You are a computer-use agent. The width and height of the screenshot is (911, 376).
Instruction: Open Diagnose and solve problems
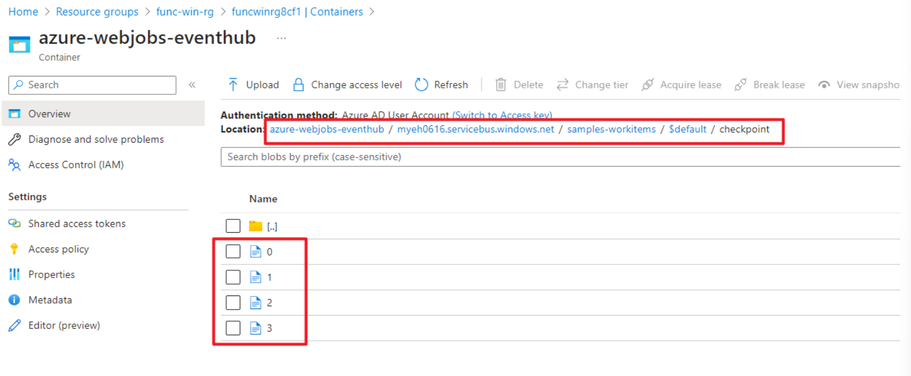[96, 139]
